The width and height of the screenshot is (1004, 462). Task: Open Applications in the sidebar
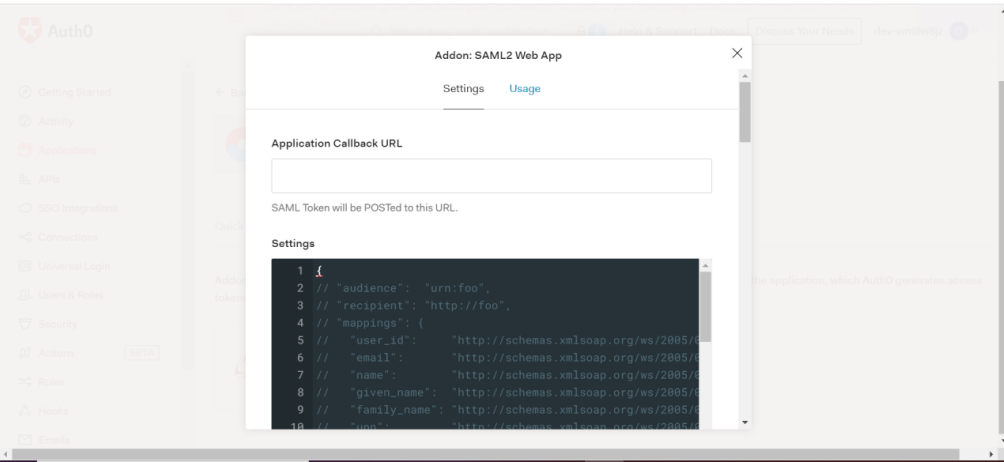[x=67, y=150]
